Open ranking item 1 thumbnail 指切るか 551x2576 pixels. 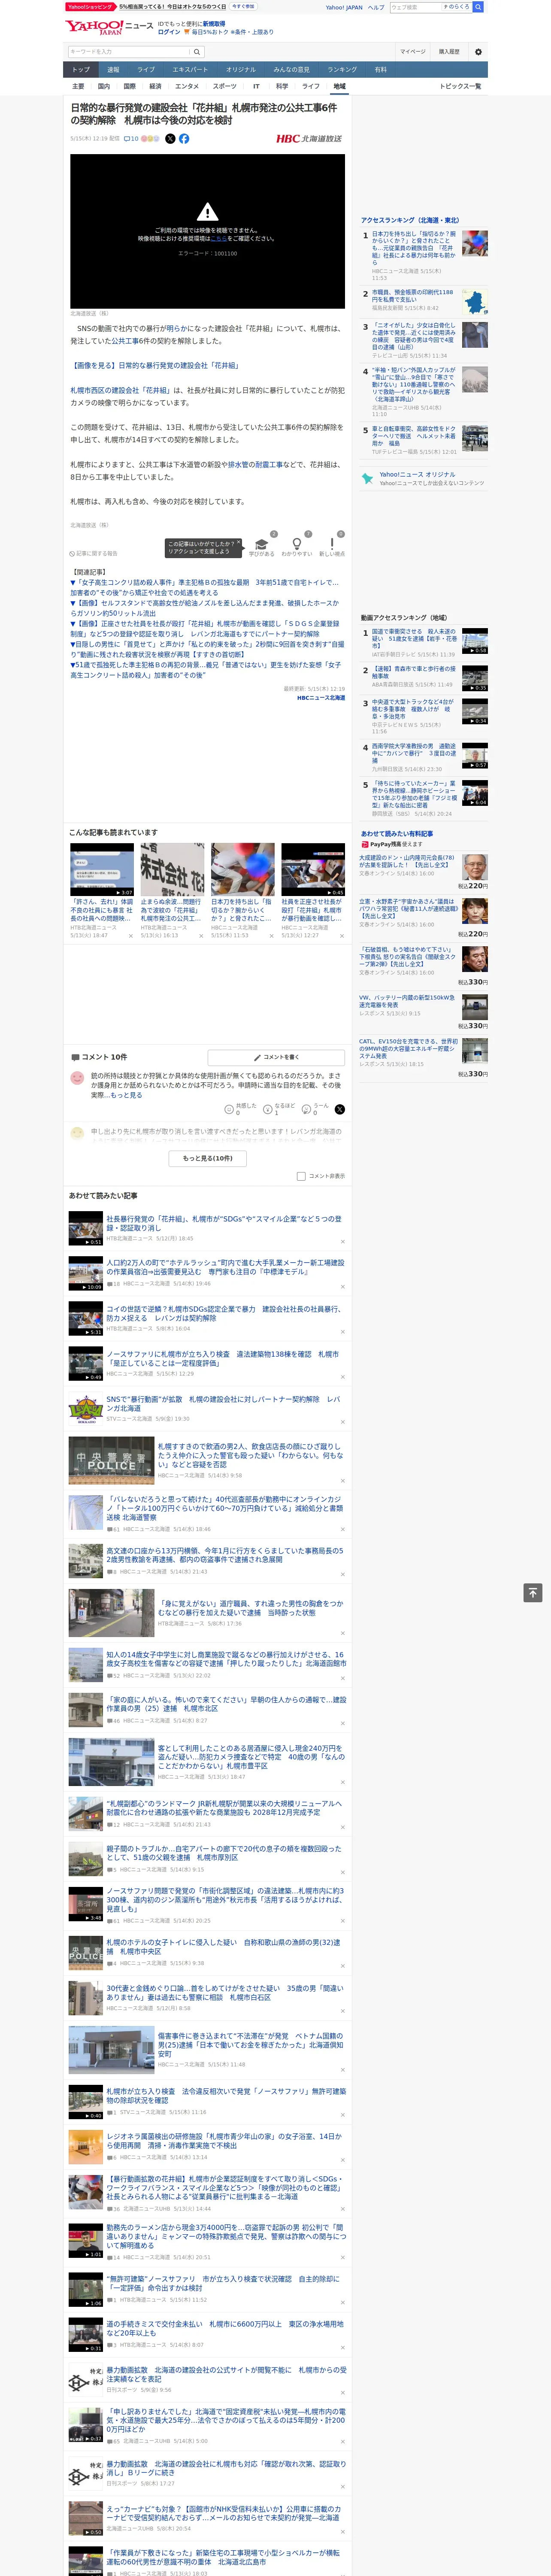pyautogui.click(x=475, y=243)
